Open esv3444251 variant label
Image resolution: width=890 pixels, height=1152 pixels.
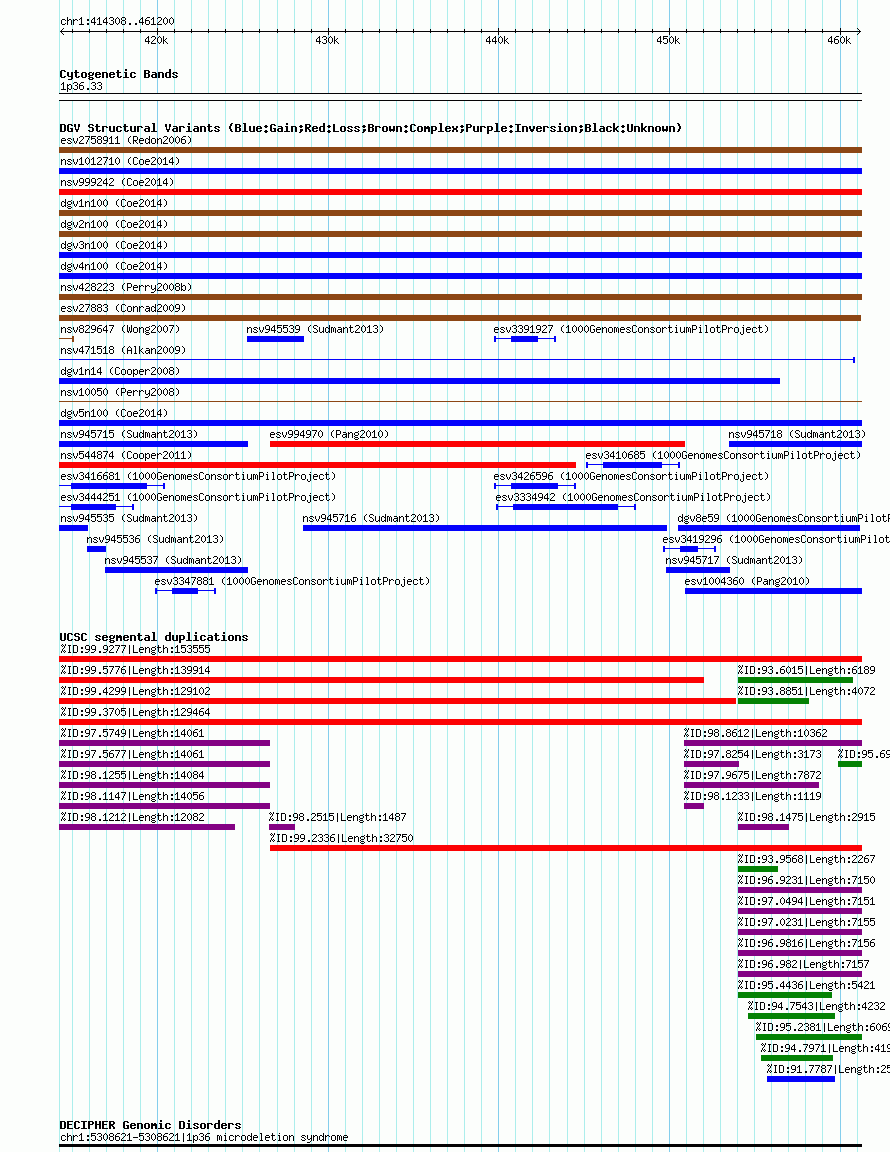pos(198,497)
